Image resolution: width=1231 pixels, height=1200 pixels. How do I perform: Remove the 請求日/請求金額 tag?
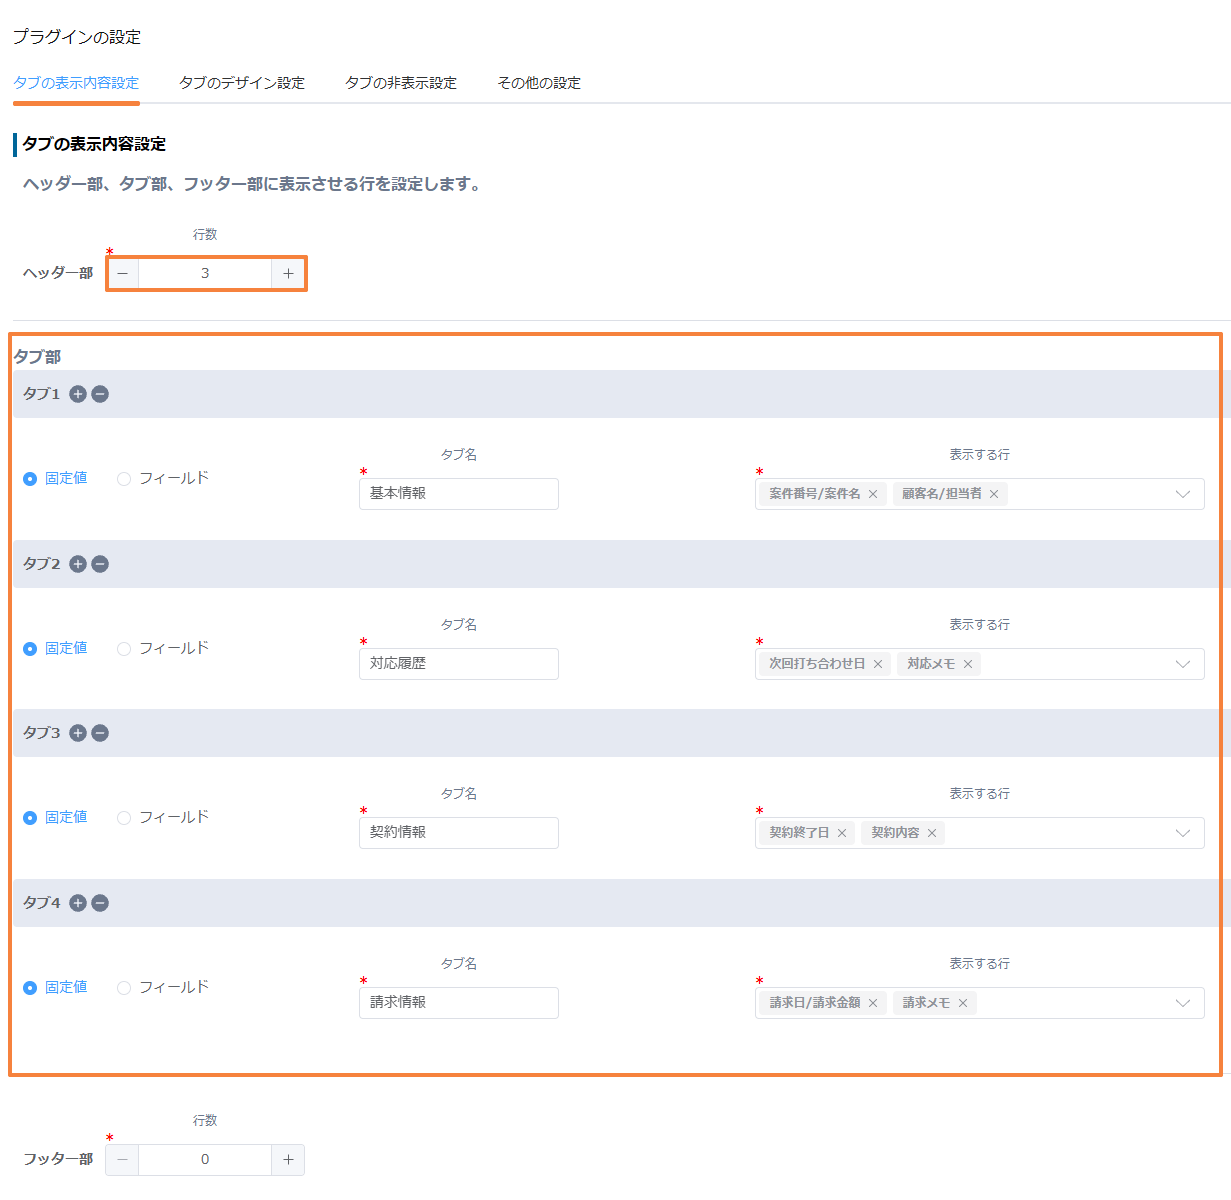873,1003
